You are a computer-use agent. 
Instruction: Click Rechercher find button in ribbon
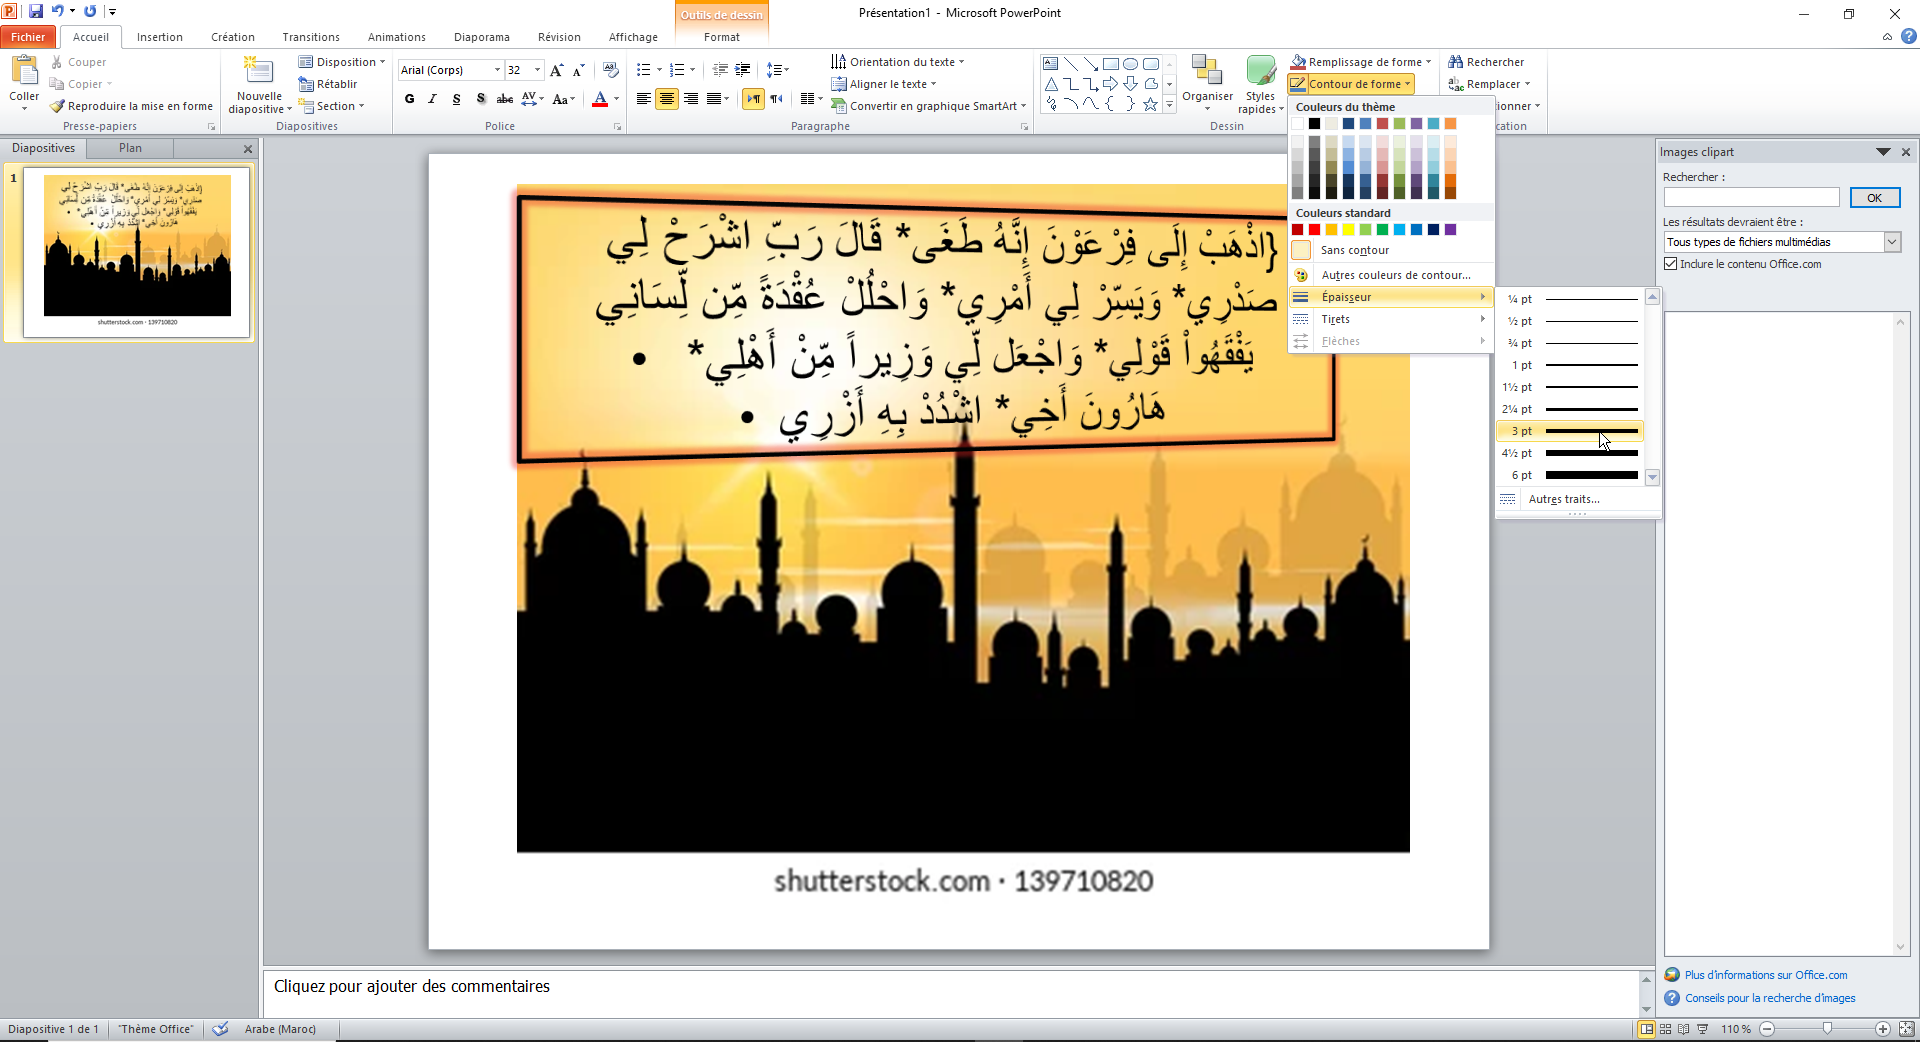(1487, 62)
